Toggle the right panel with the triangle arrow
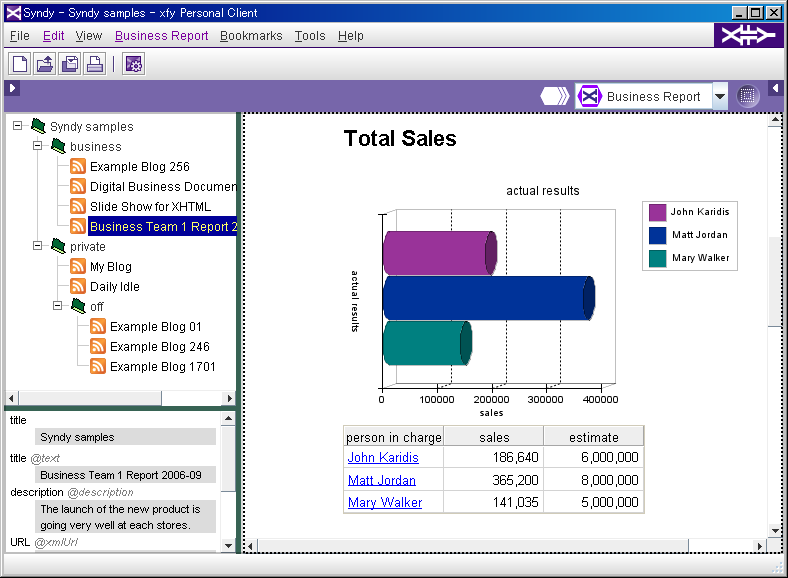This screenshot has height=578, width=788. (775, 88)
